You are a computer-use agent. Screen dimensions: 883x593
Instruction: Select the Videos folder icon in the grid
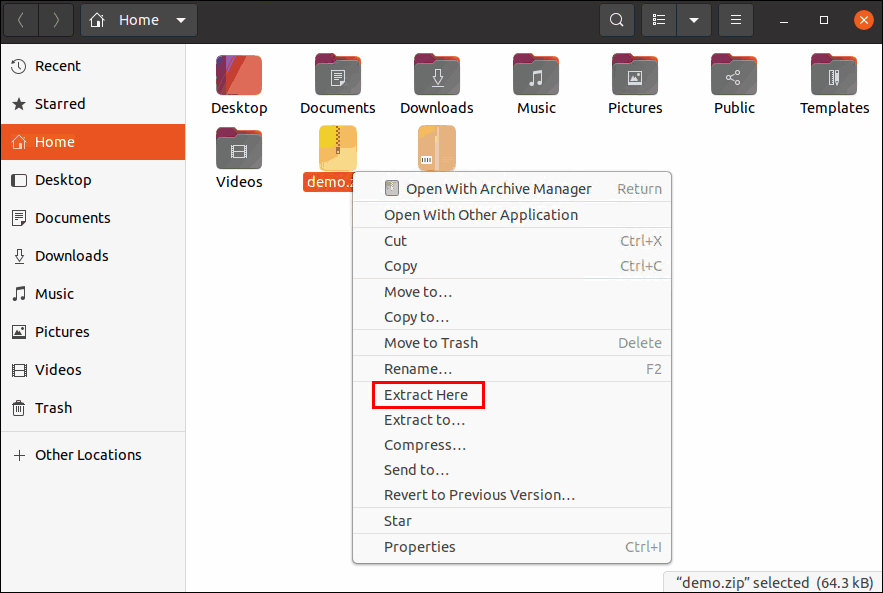pyautogui.click(x=239, y=149)
